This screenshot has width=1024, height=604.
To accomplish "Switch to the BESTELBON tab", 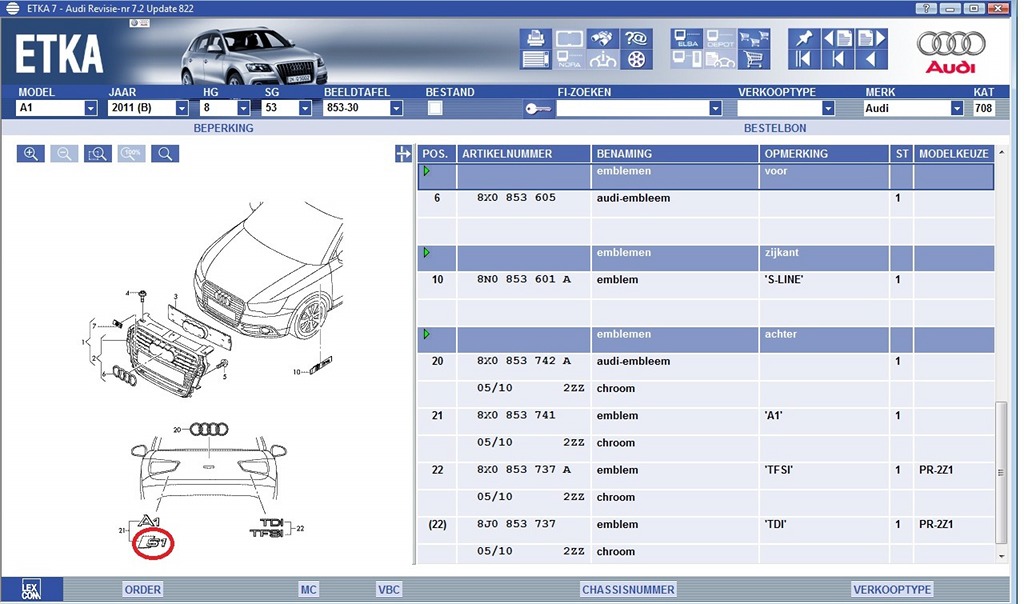I will [775, 128].
